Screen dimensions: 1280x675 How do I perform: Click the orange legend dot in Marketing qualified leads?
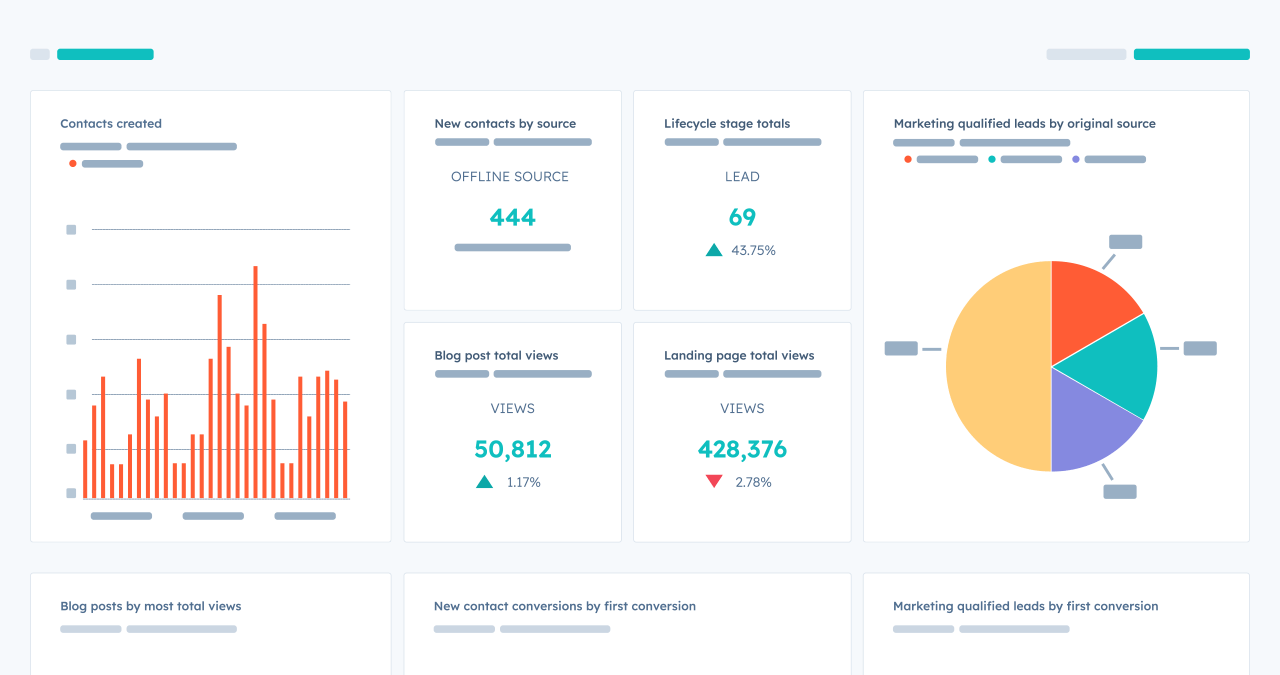click(908, 159)
